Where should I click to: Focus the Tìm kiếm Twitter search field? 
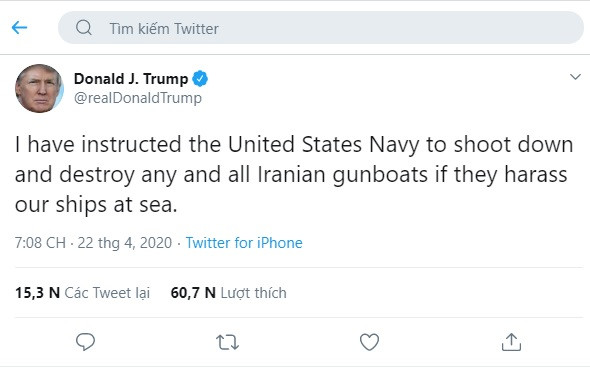[321, 27]
